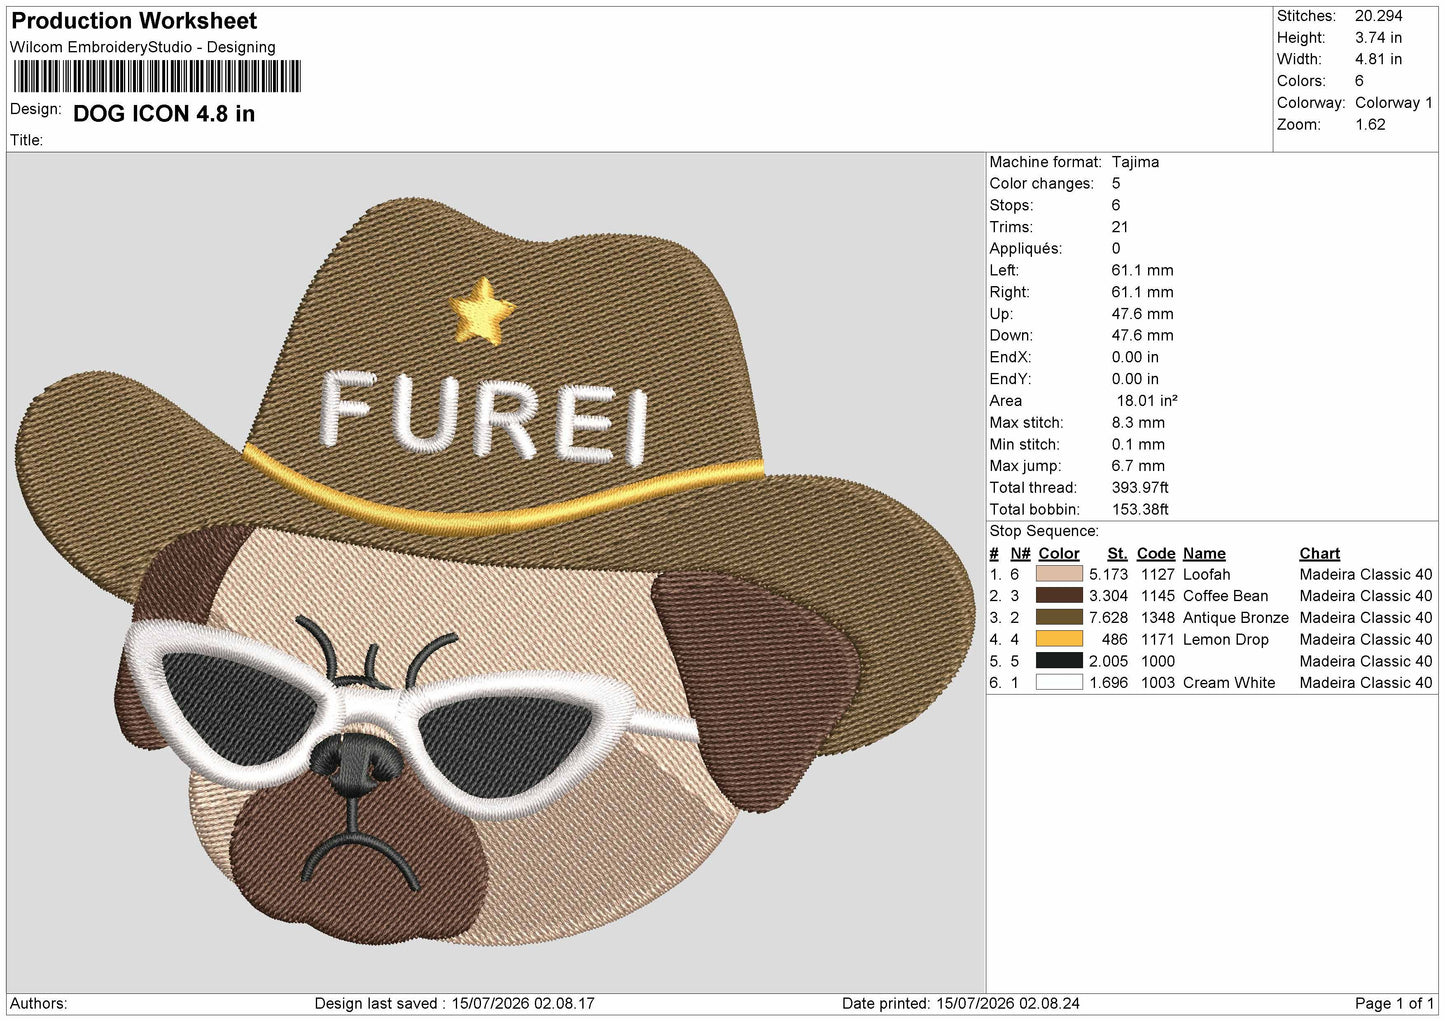Click the Min stitch value '0.1 mm'

(1138, 445)
